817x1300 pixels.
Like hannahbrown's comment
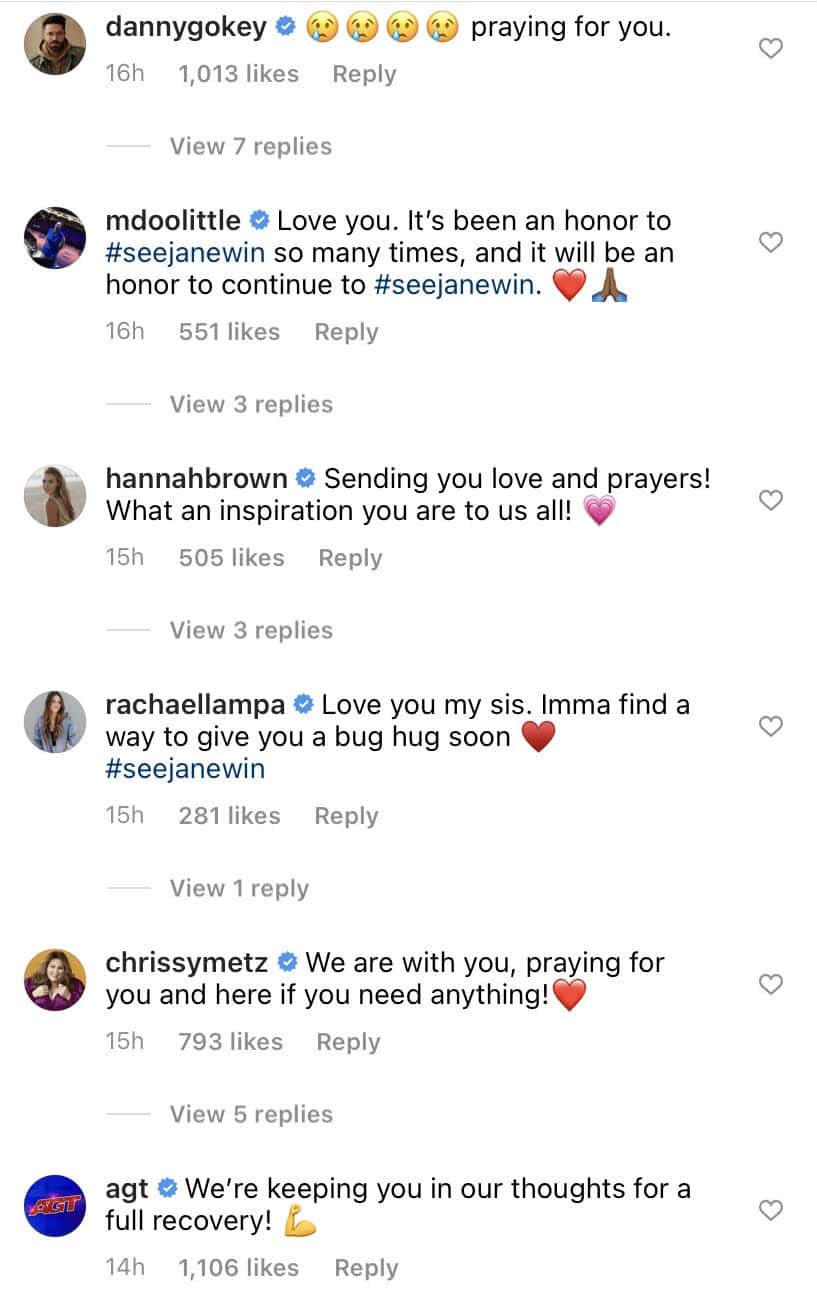click(770, 500)
